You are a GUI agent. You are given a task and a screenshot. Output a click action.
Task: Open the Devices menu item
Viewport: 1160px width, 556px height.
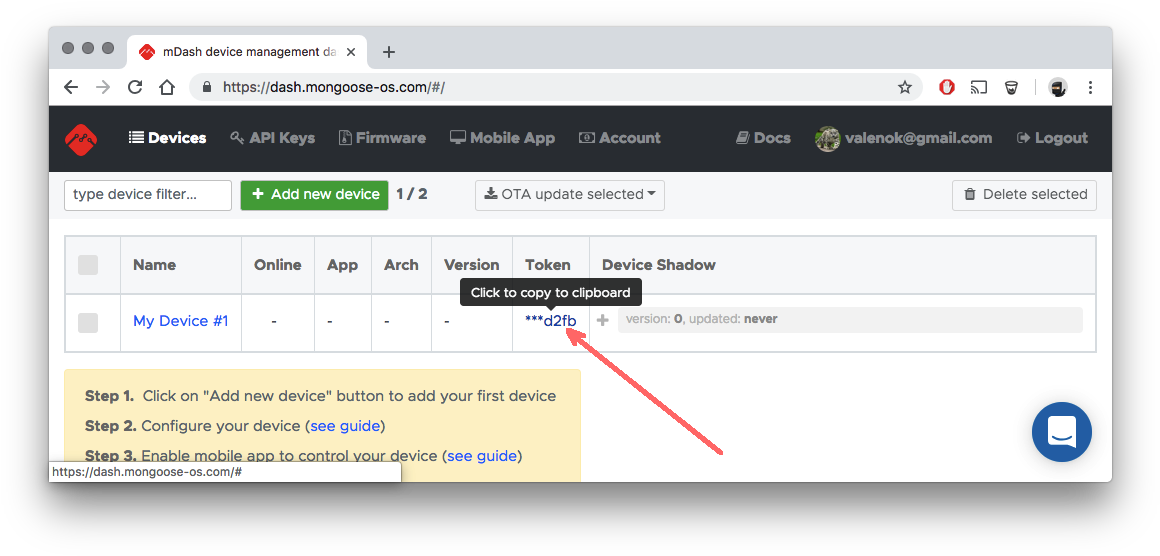(168, 138)
